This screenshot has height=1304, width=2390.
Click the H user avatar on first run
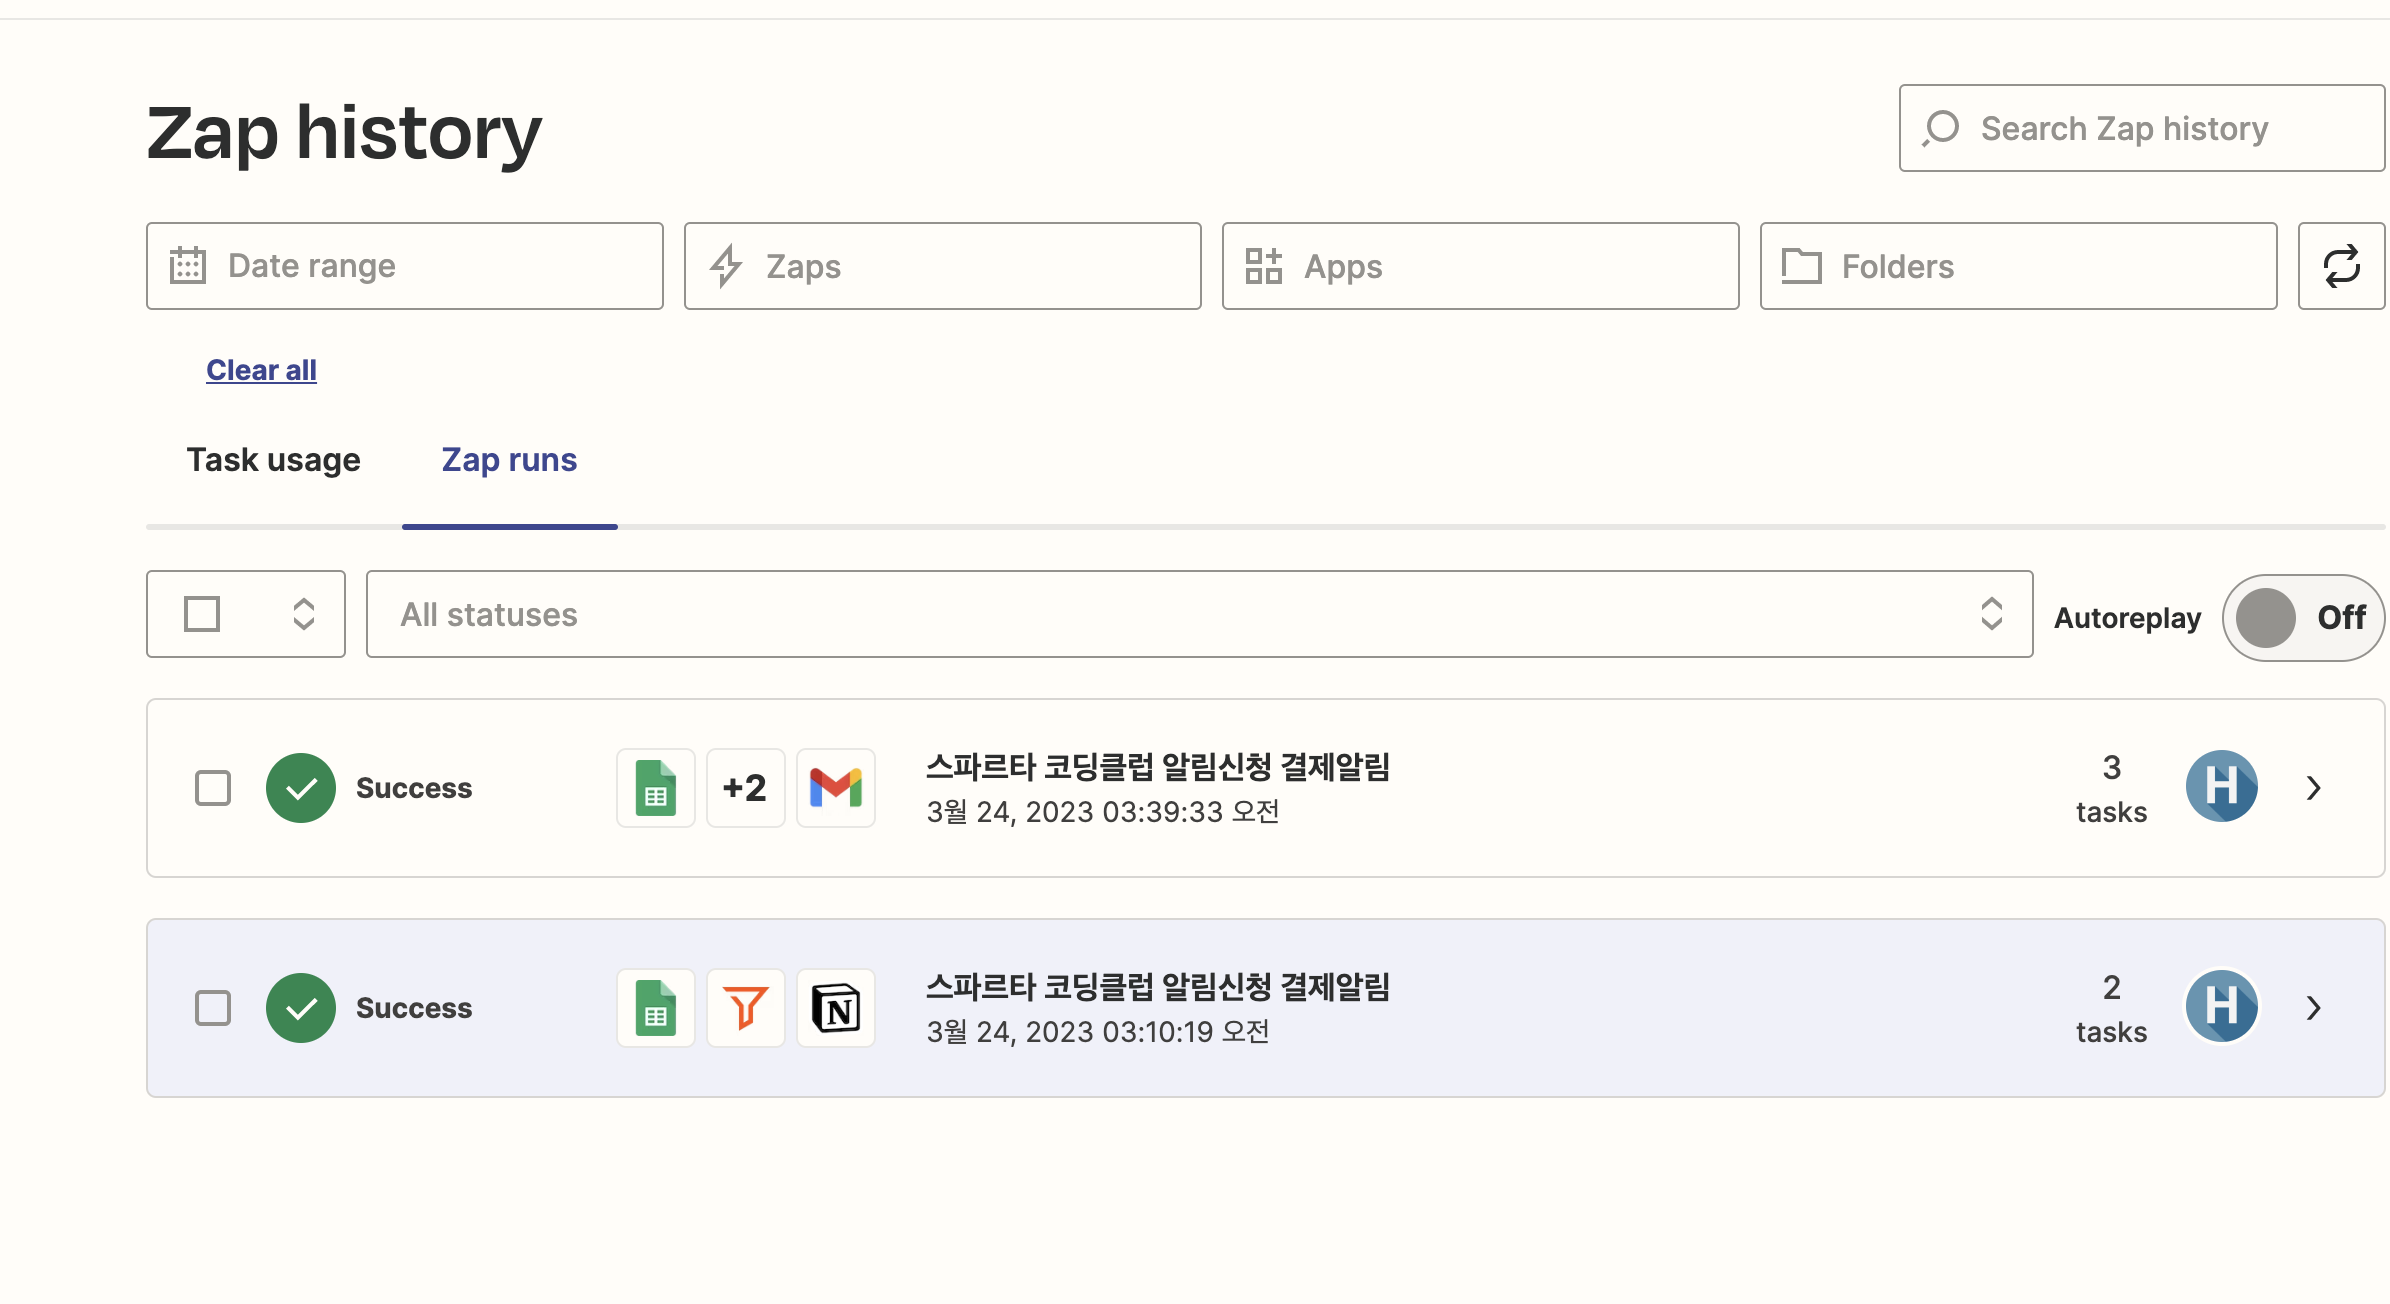click(2221, 787)
